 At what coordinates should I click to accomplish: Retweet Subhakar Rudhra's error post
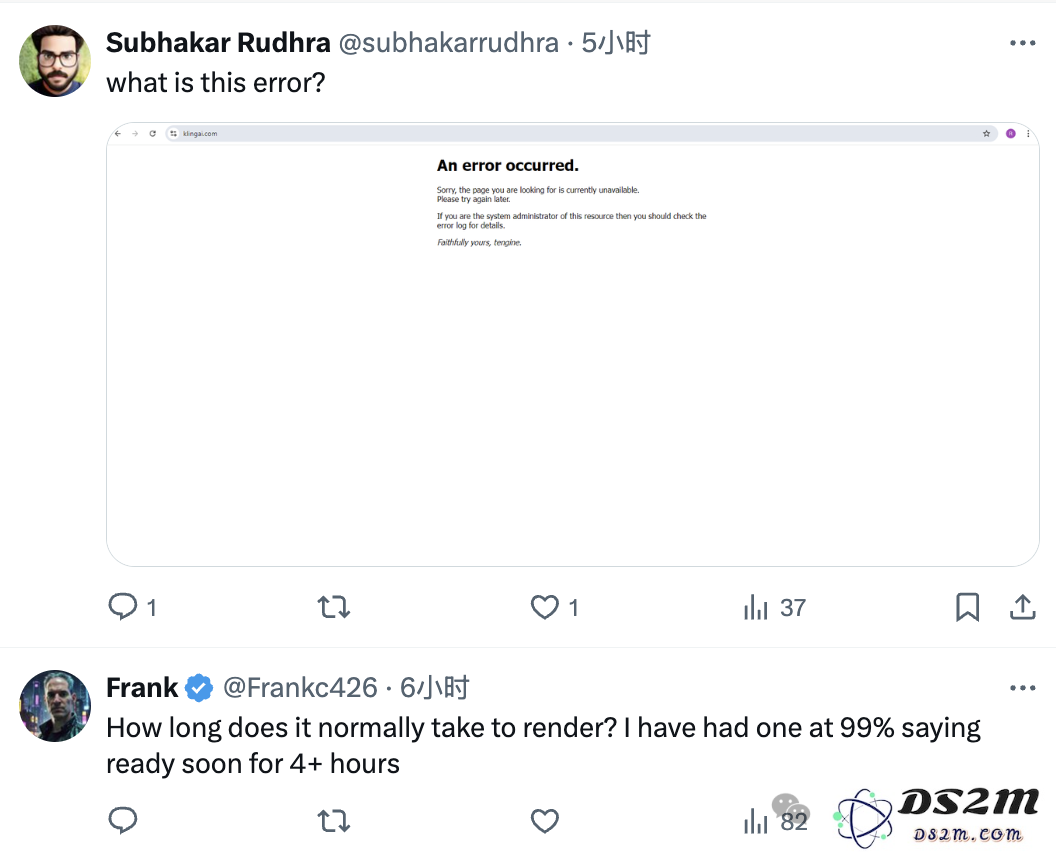tap(334, 607)
